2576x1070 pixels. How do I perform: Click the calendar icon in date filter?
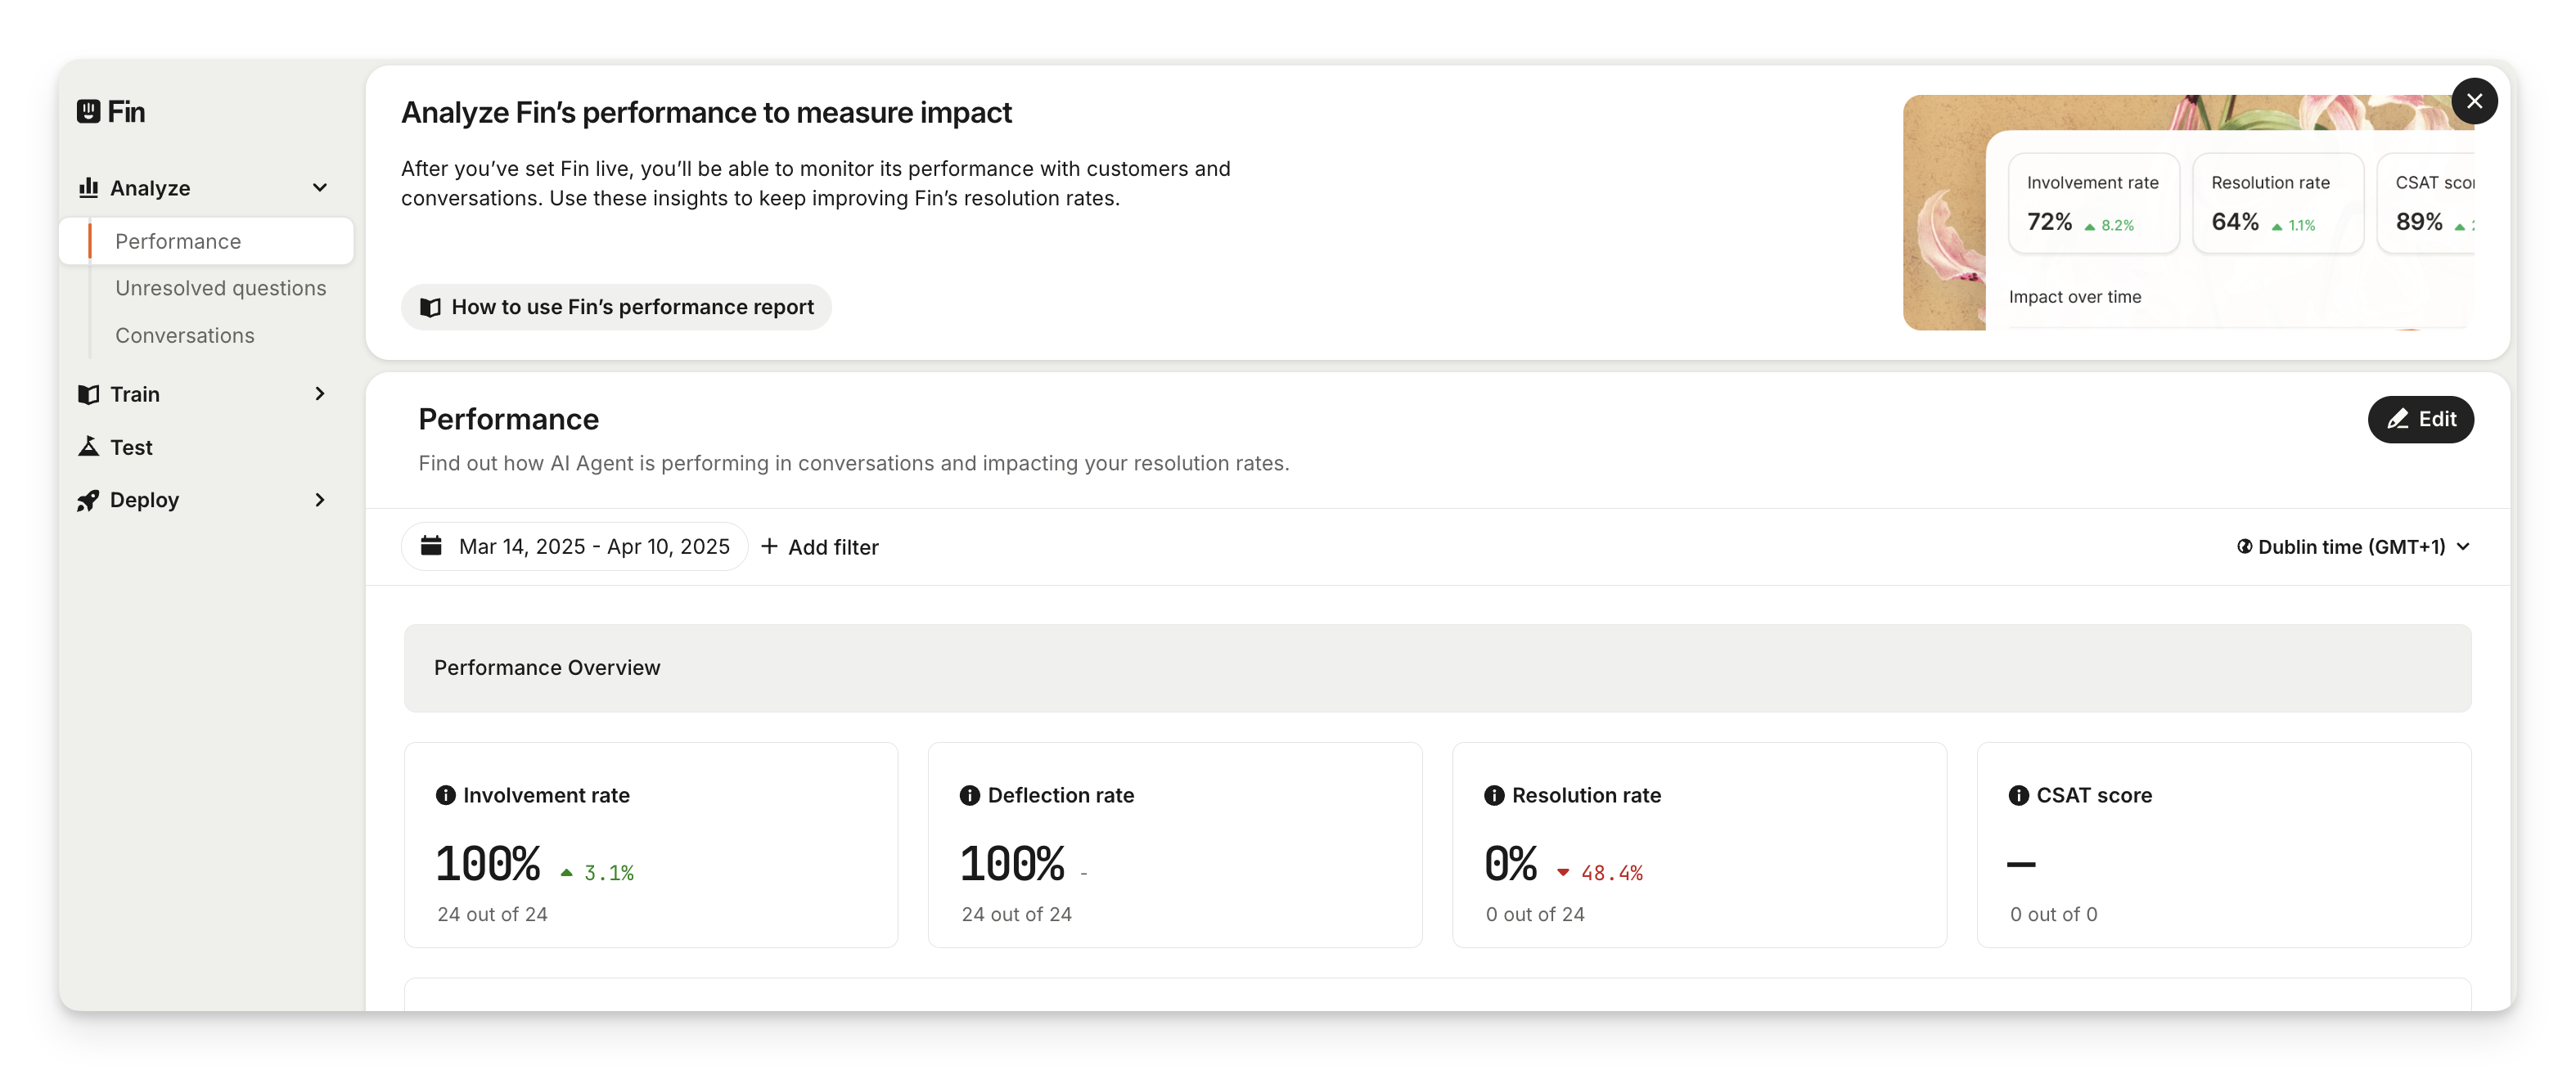[431, 546]
